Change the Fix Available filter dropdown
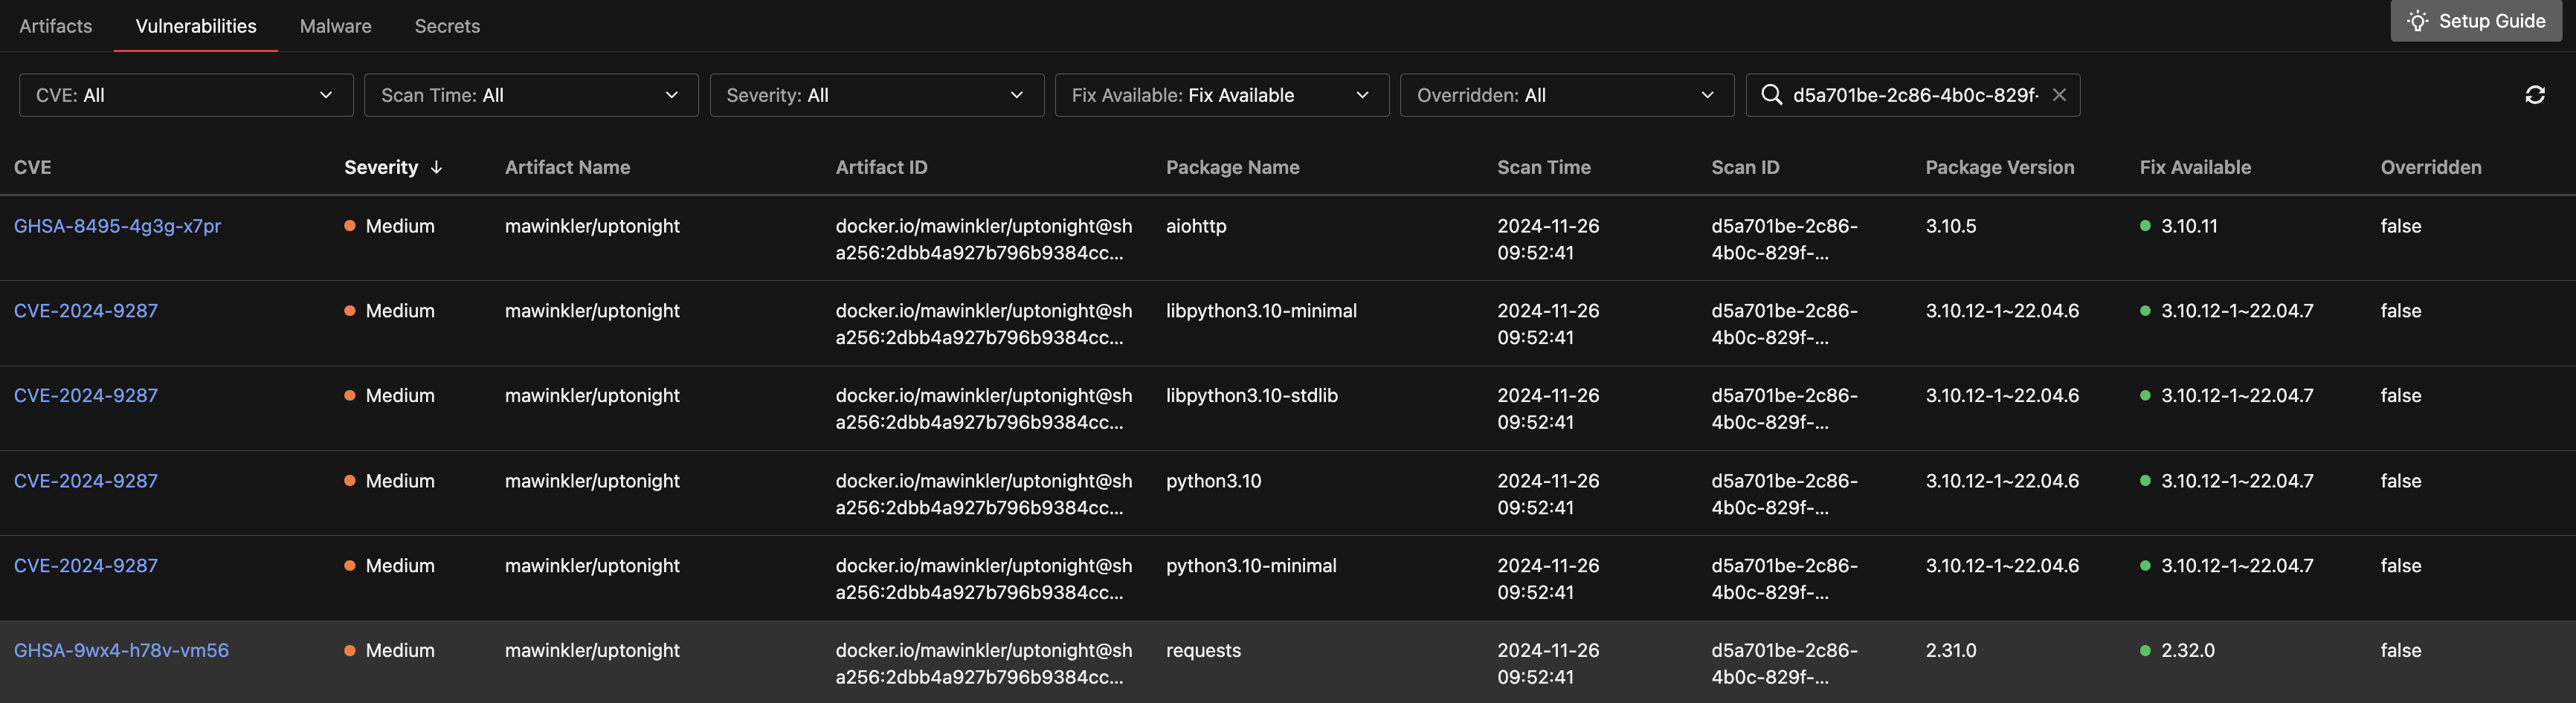 coord(1222,95)
